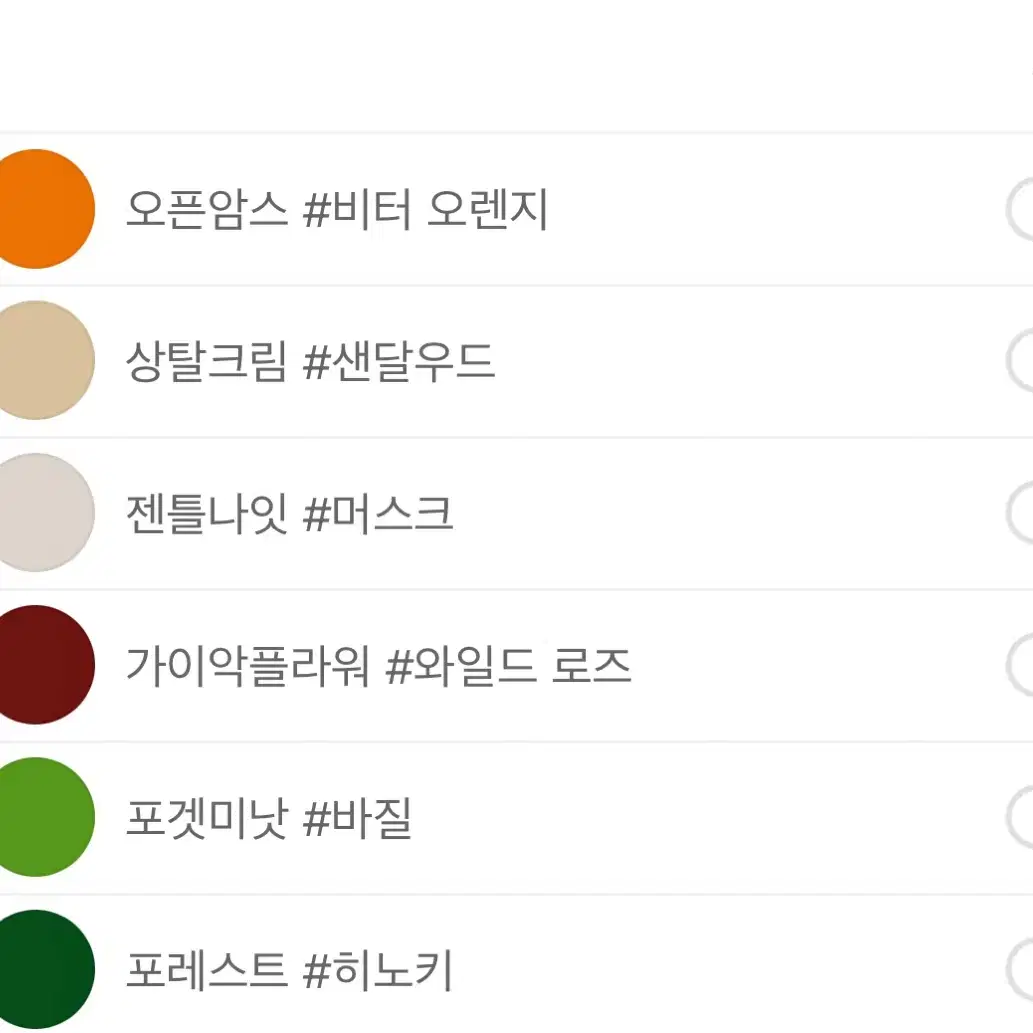The image size is (1033, 1033).
Task: Pick the 포레스트 #히노키 radio button
Action: [1020, 969]
